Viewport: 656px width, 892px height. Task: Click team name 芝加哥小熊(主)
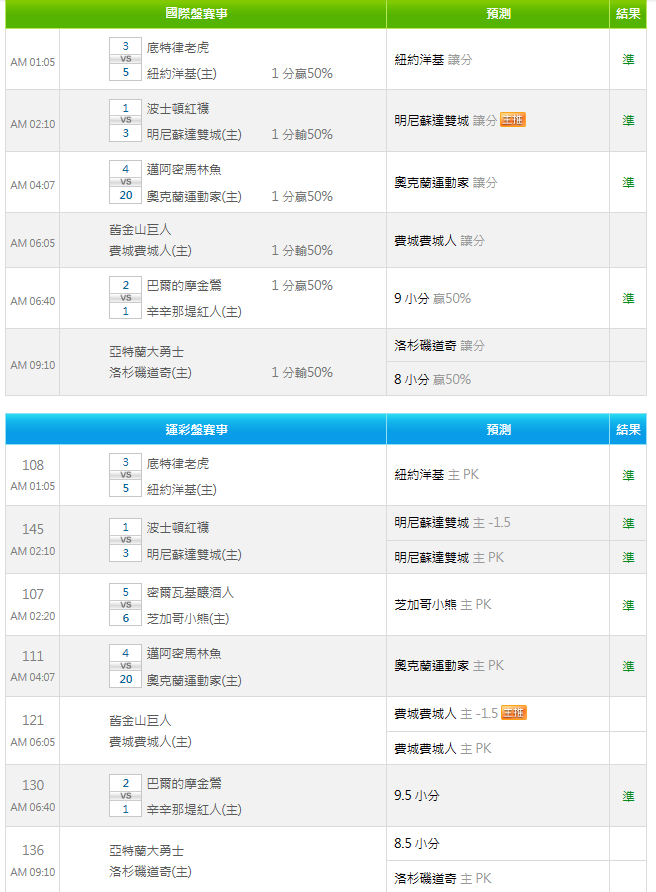[x=188, y=619]
